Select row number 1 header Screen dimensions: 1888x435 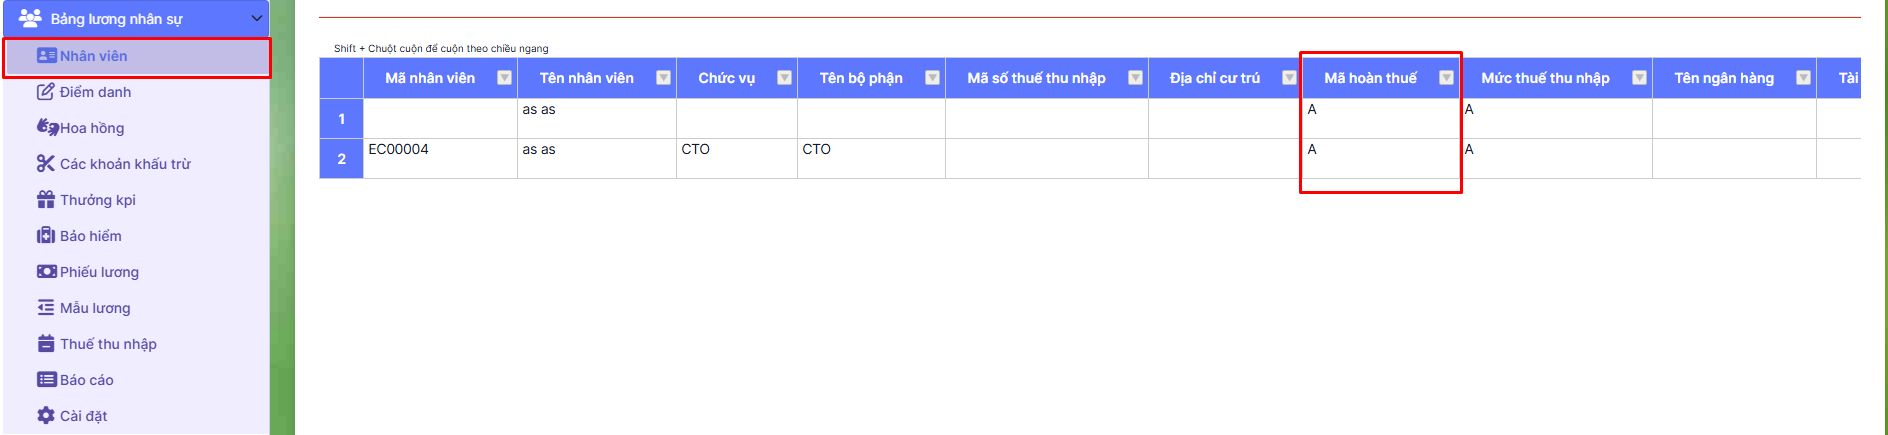coord(341,119)
